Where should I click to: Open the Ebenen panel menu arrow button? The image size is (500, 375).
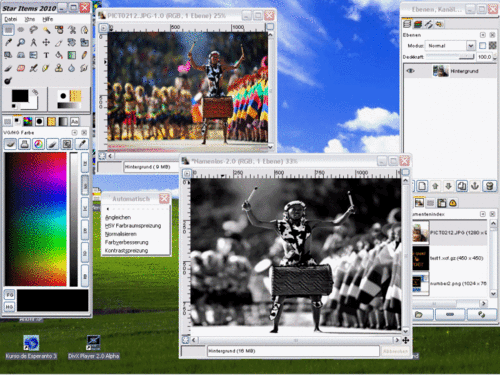[482, 35]
